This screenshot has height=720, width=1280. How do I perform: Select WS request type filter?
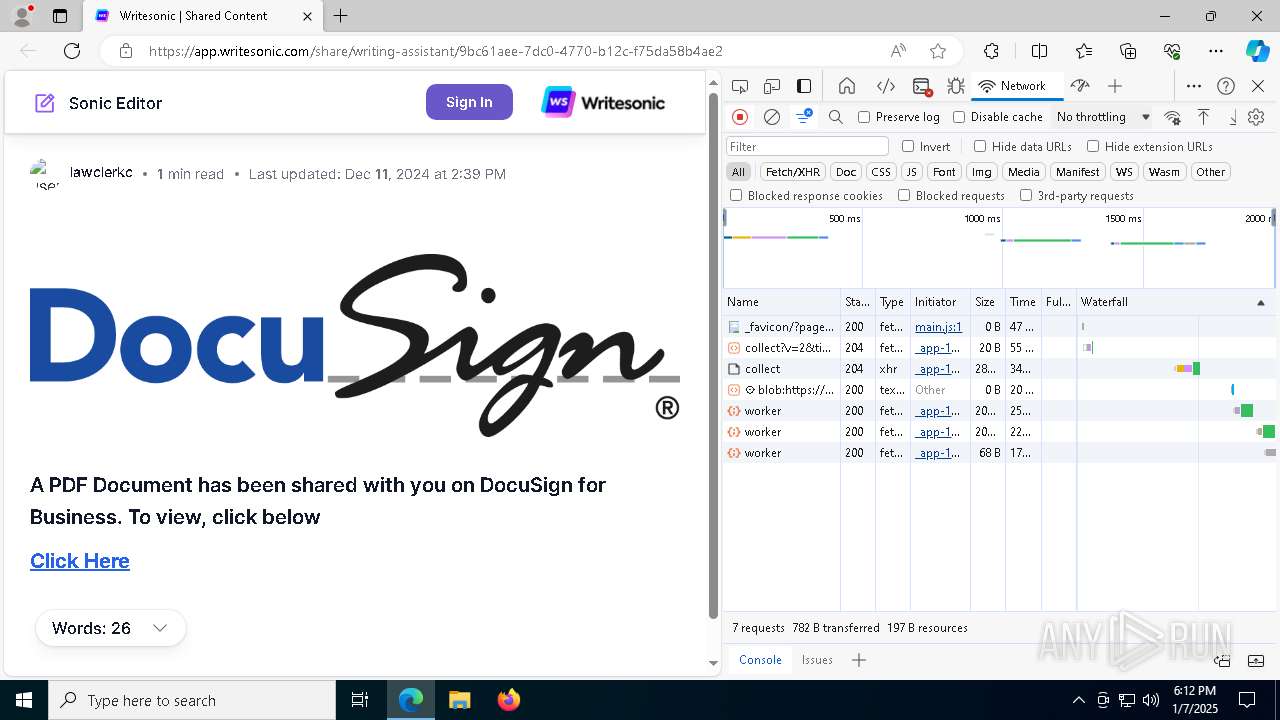click(x=1125, y=172)
